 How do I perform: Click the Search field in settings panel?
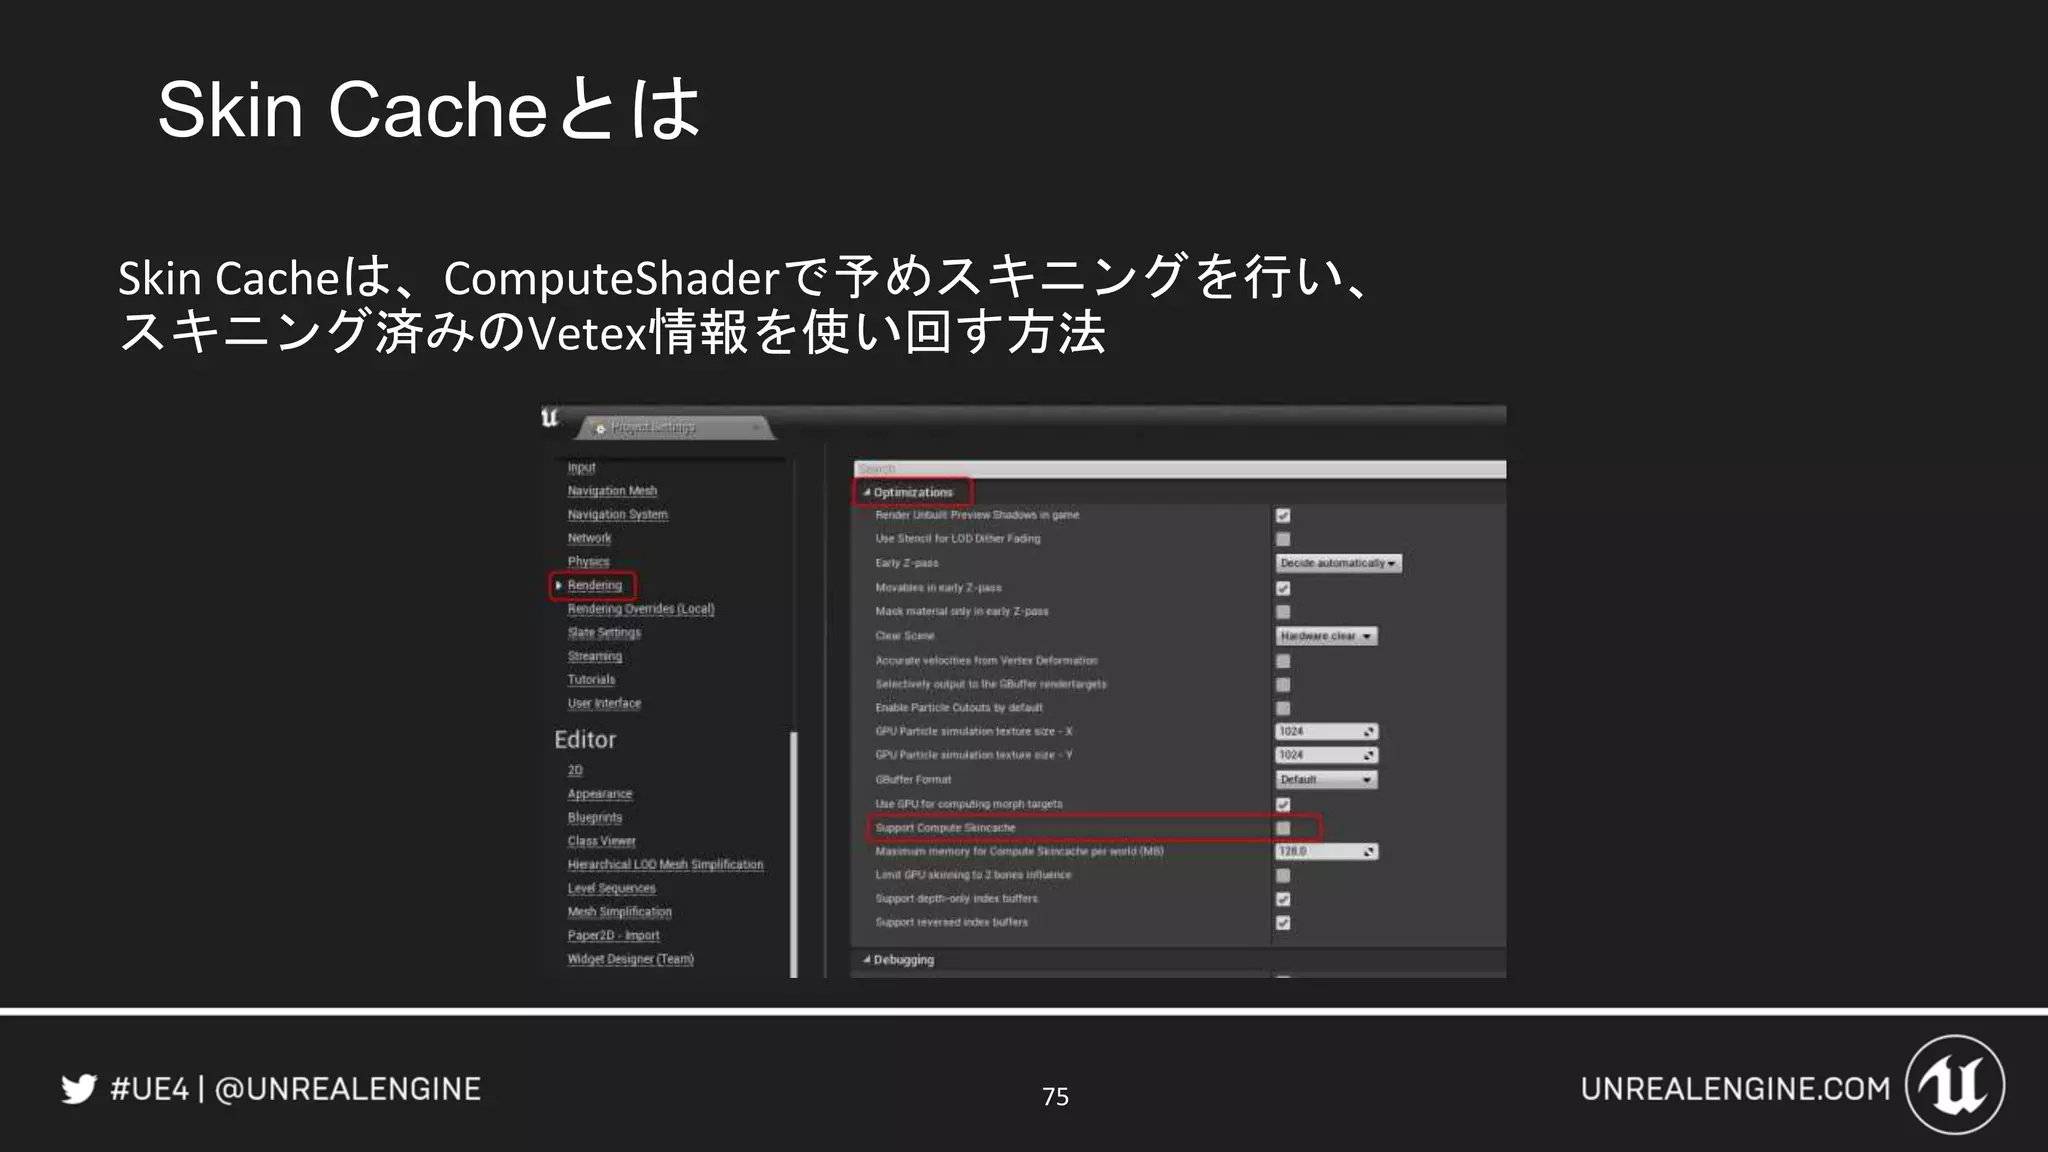click(x=1180, y=469)
